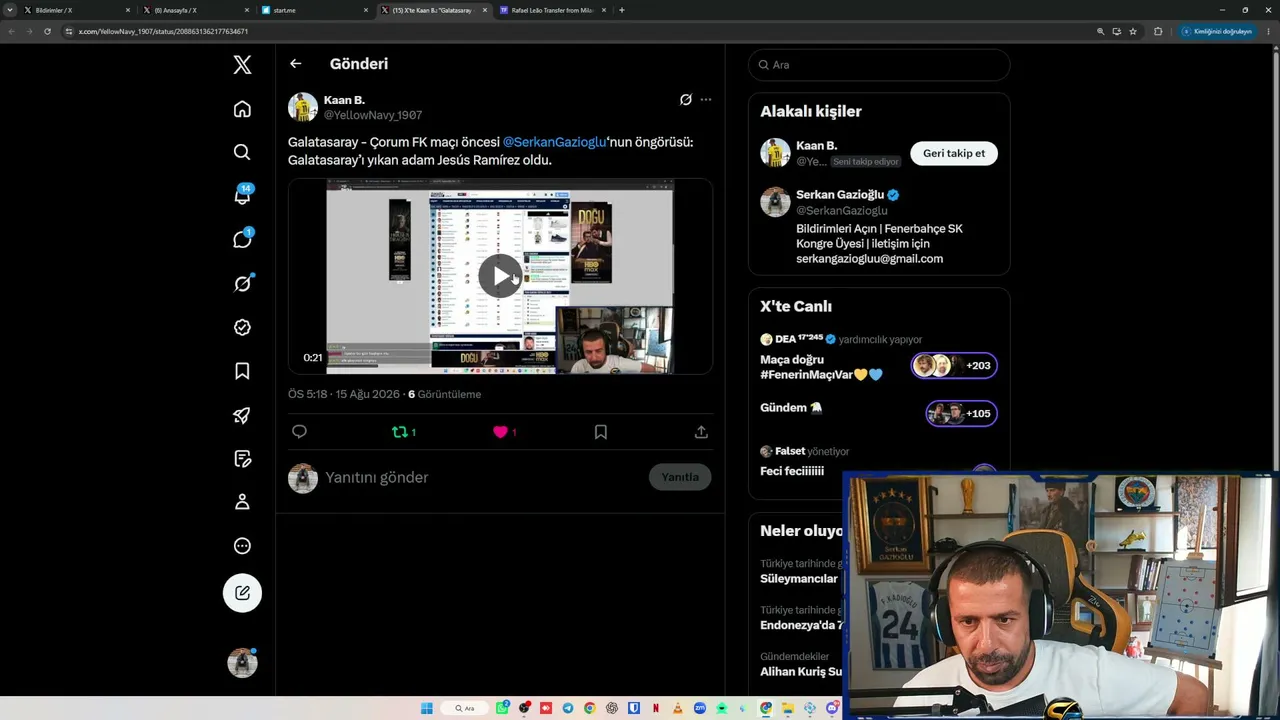This screenshot has height=720, width=1280.
Task: Share the post with the upload icon
Action: click(701, 432)
